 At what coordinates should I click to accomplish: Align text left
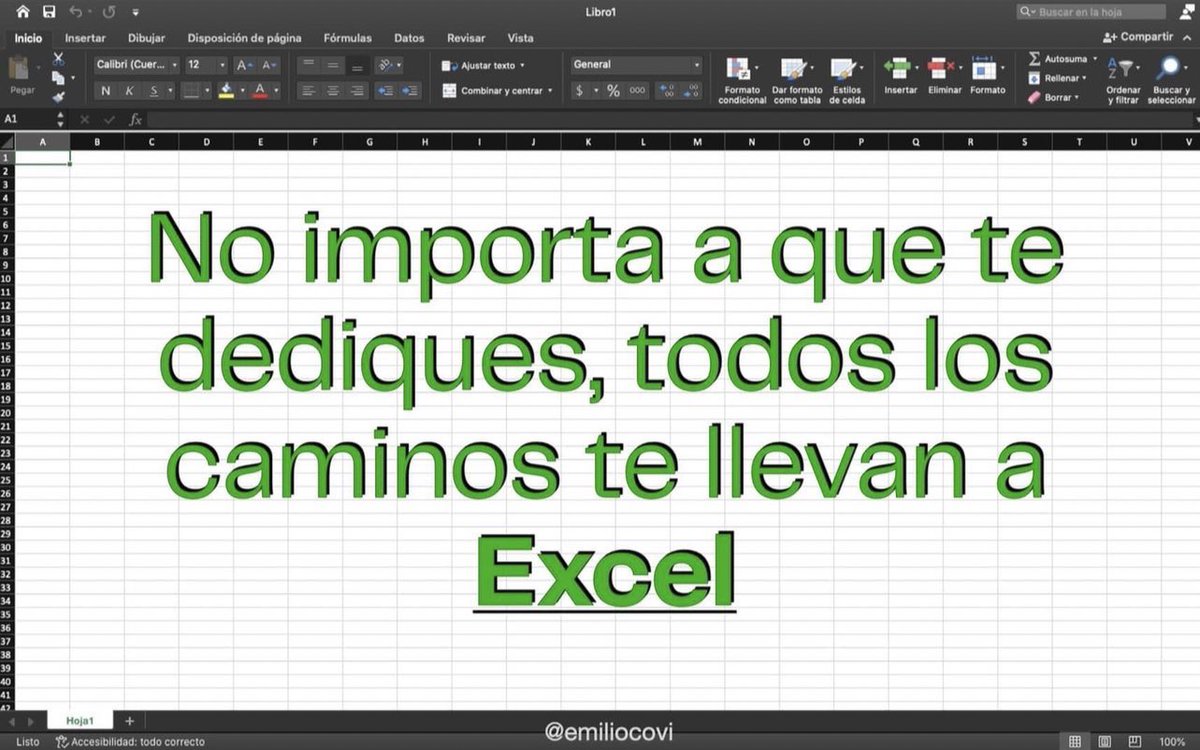tap(308, 91)
